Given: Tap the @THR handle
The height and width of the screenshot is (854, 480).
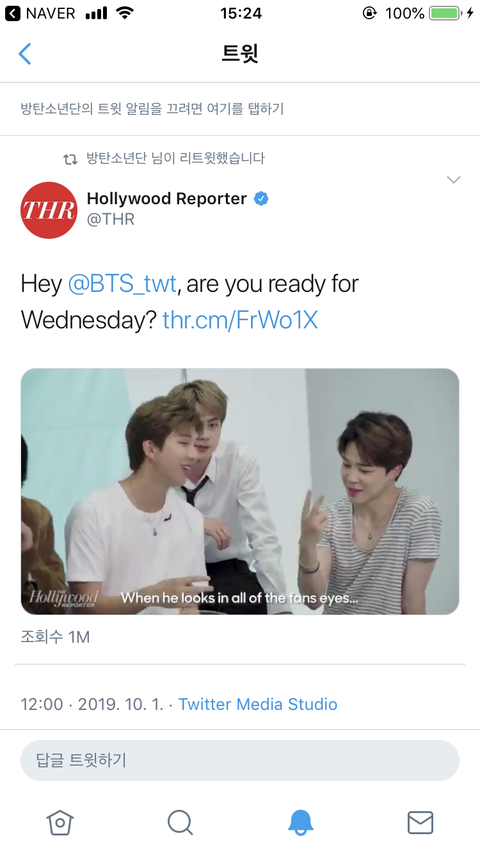Looking at the screenshot, I should click(x=111, y=219).
